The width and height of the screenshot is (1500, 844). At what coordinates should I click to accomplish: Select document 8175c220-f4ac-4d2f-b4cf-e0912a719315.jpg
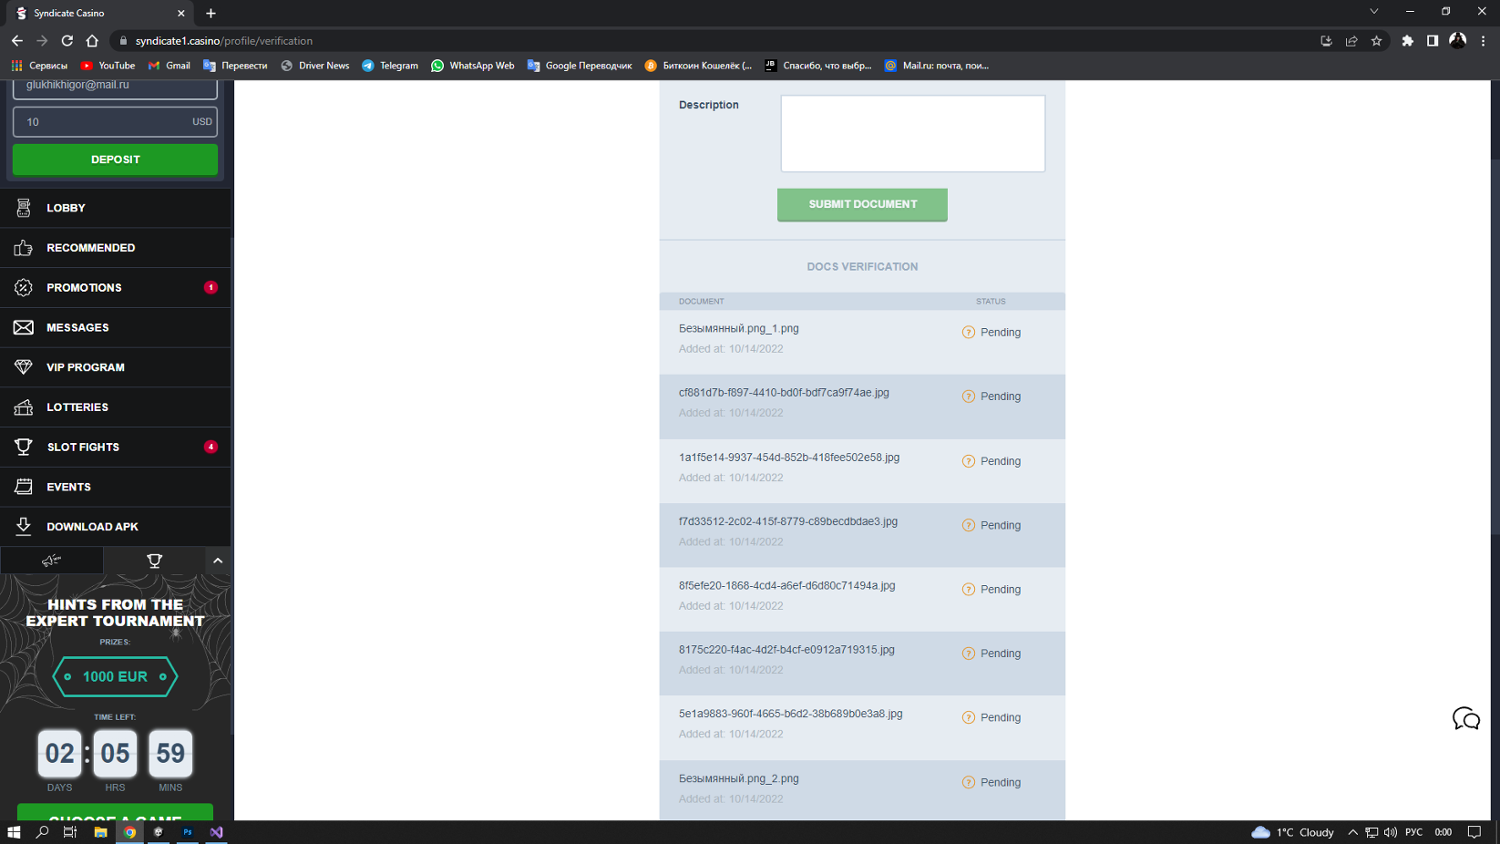(x=787, y=650)
